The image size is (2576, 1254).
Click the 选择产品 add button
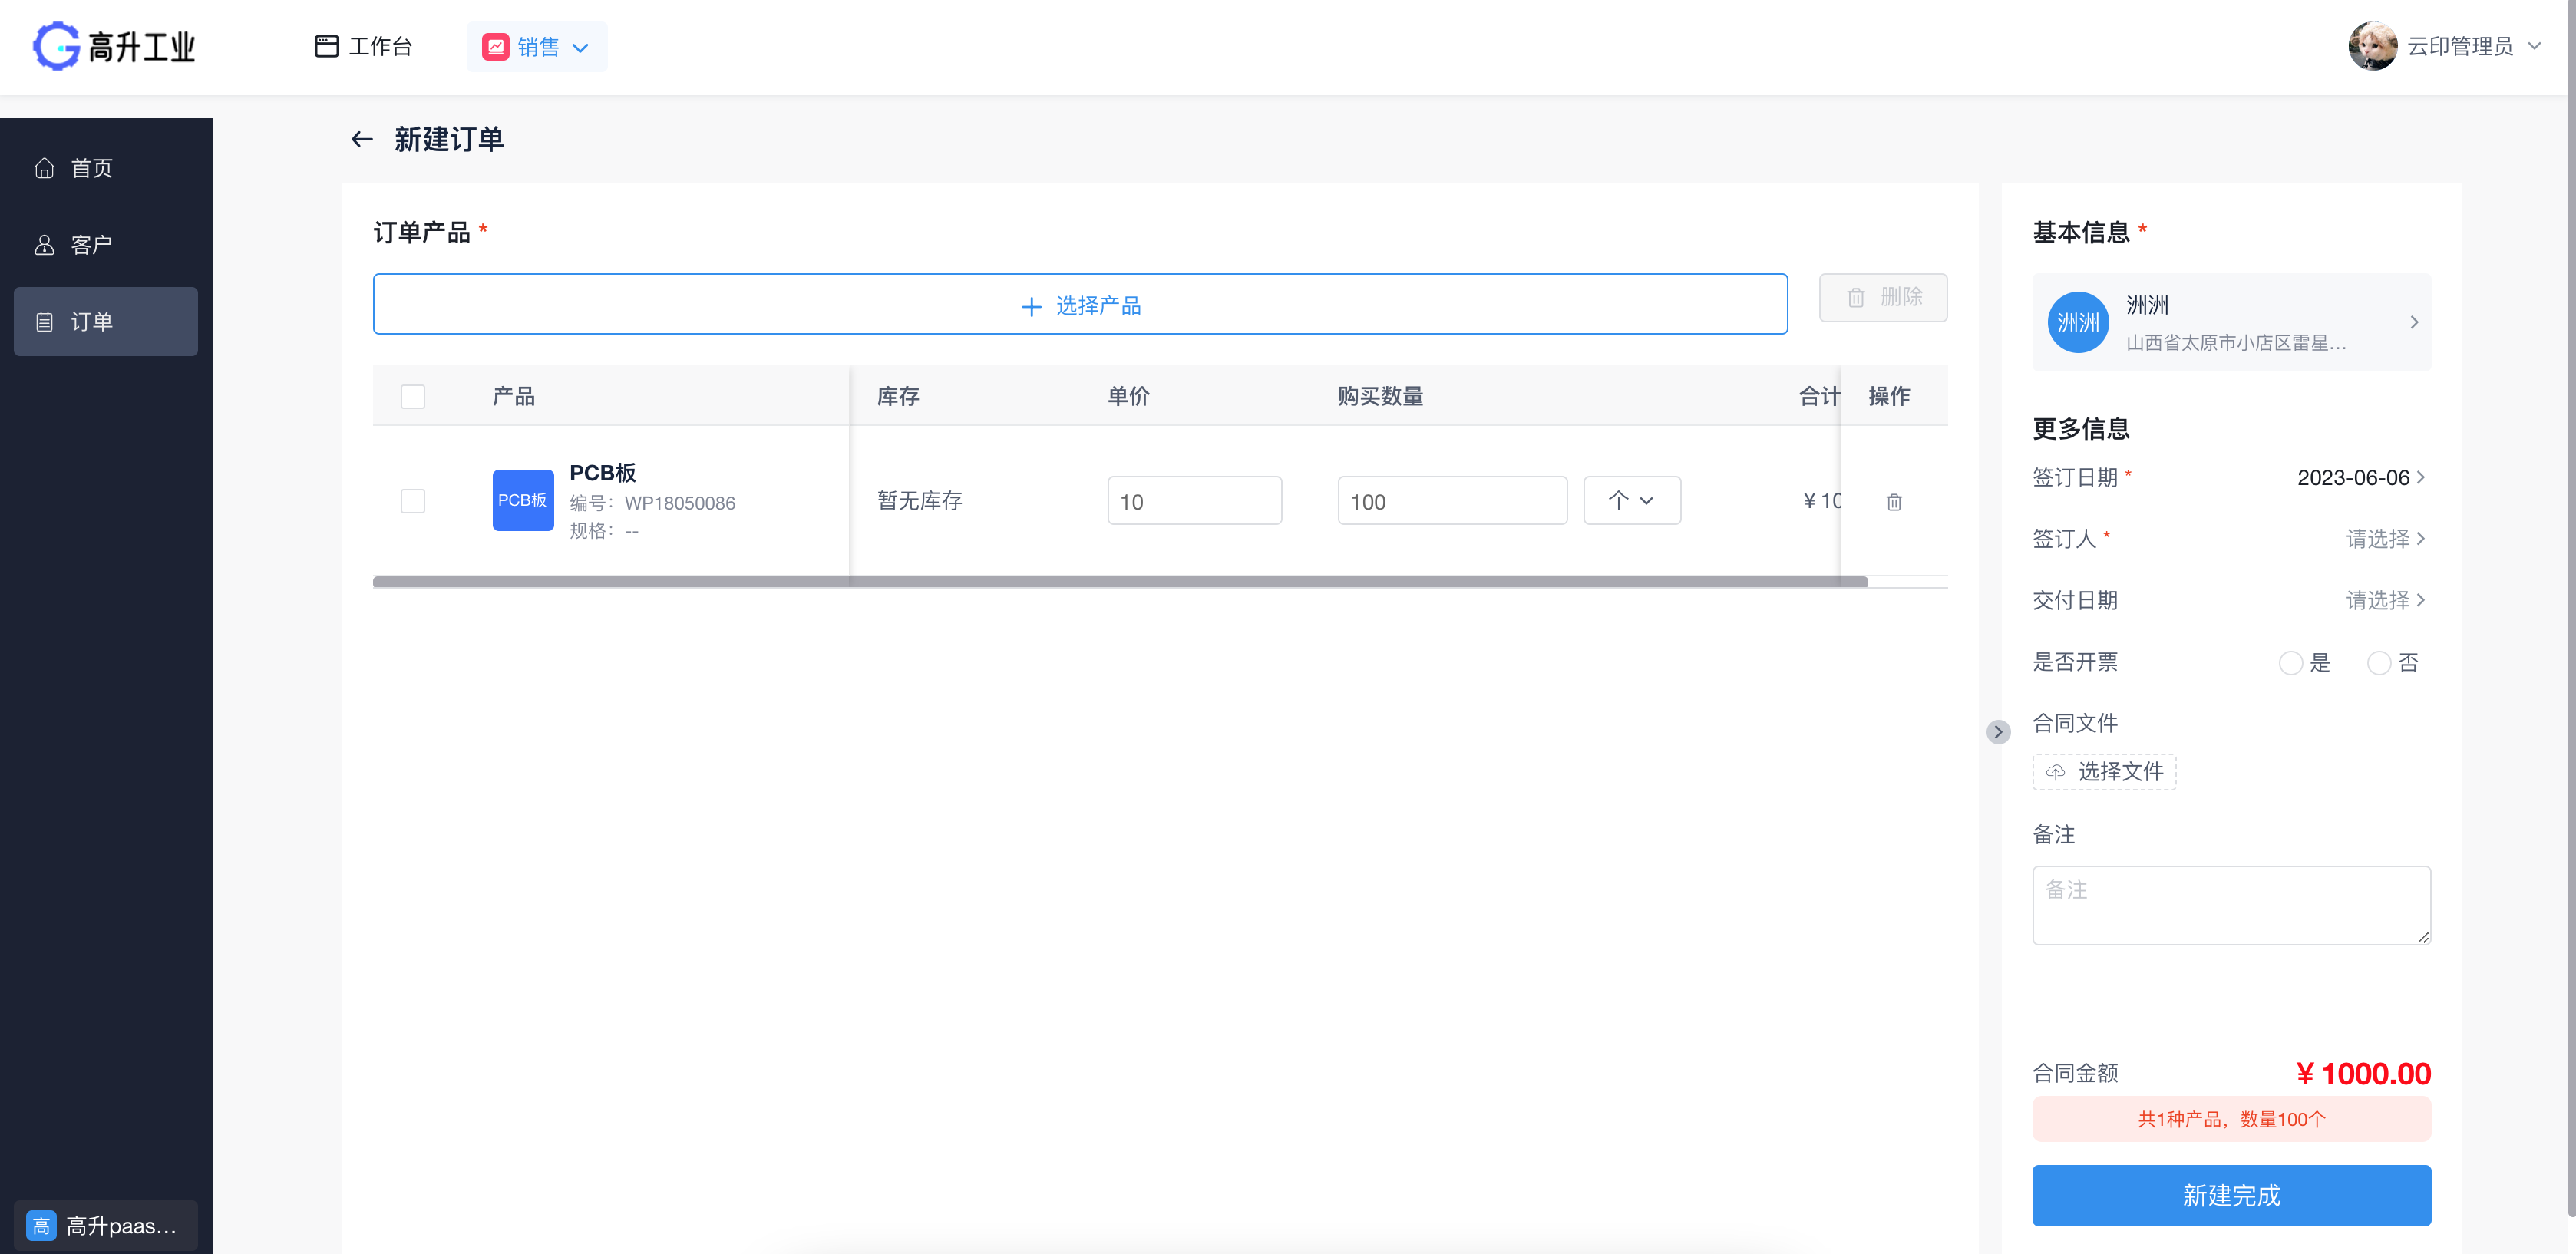[x=1080, y=304]
